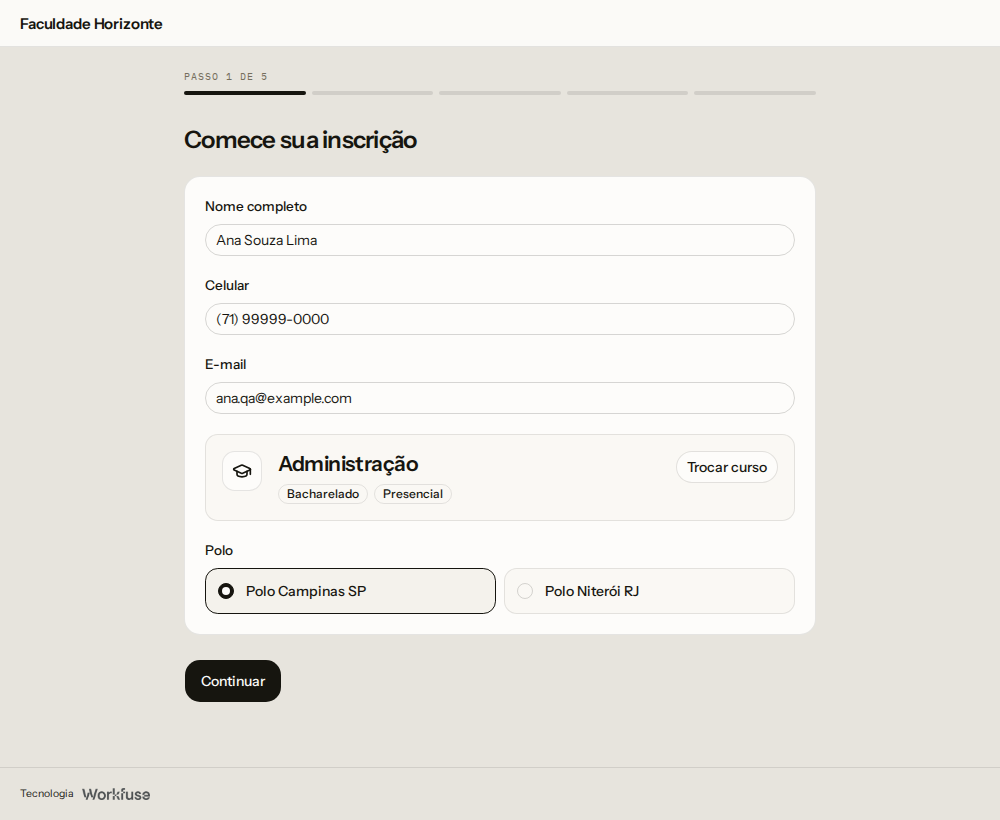Select the Presencial tag
The width and height of the screenshot is (1000, 820).
click(413, 494)
